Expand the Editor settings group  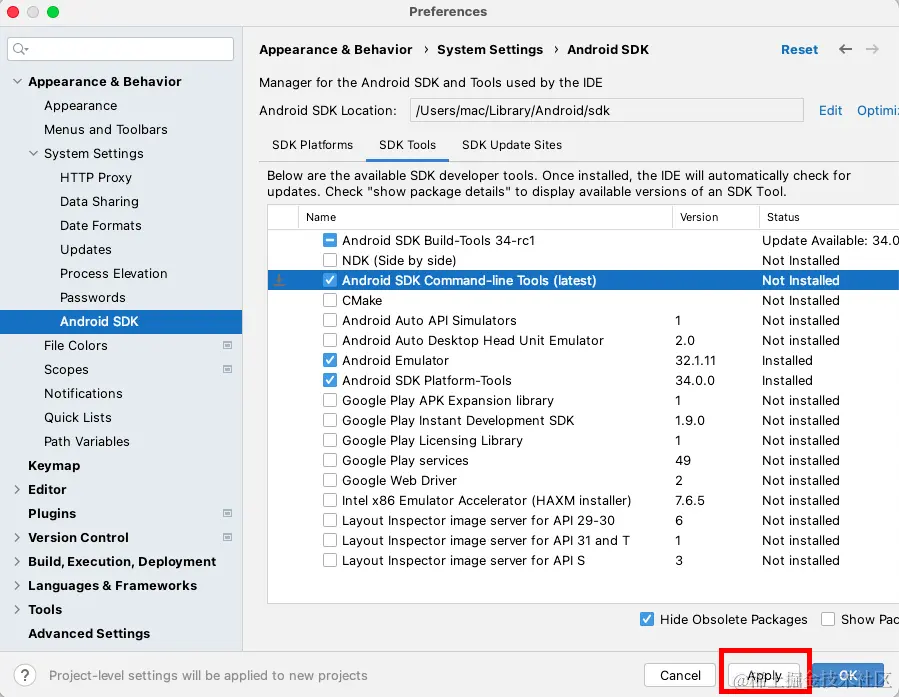[17, 489]
